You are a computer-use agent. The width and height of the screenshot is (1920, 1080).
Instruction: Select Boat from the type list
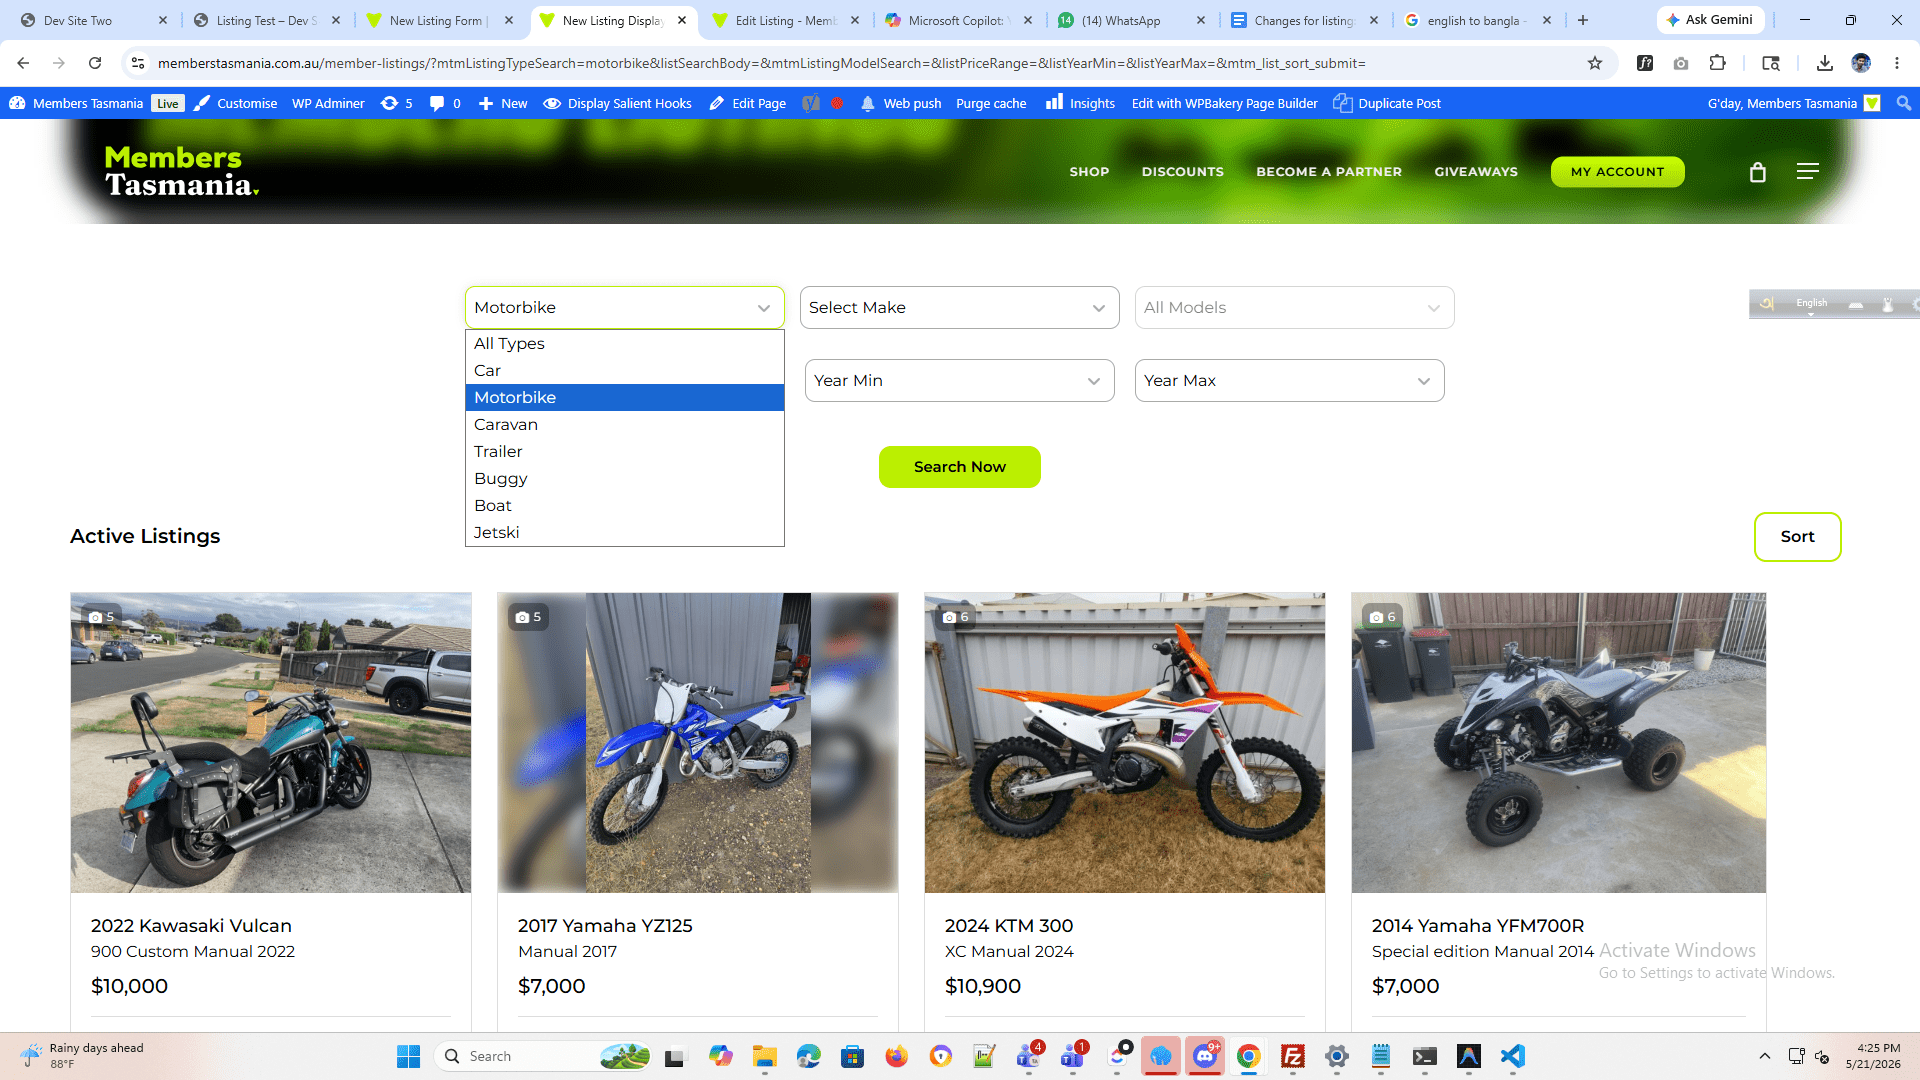tap(625, 506)
